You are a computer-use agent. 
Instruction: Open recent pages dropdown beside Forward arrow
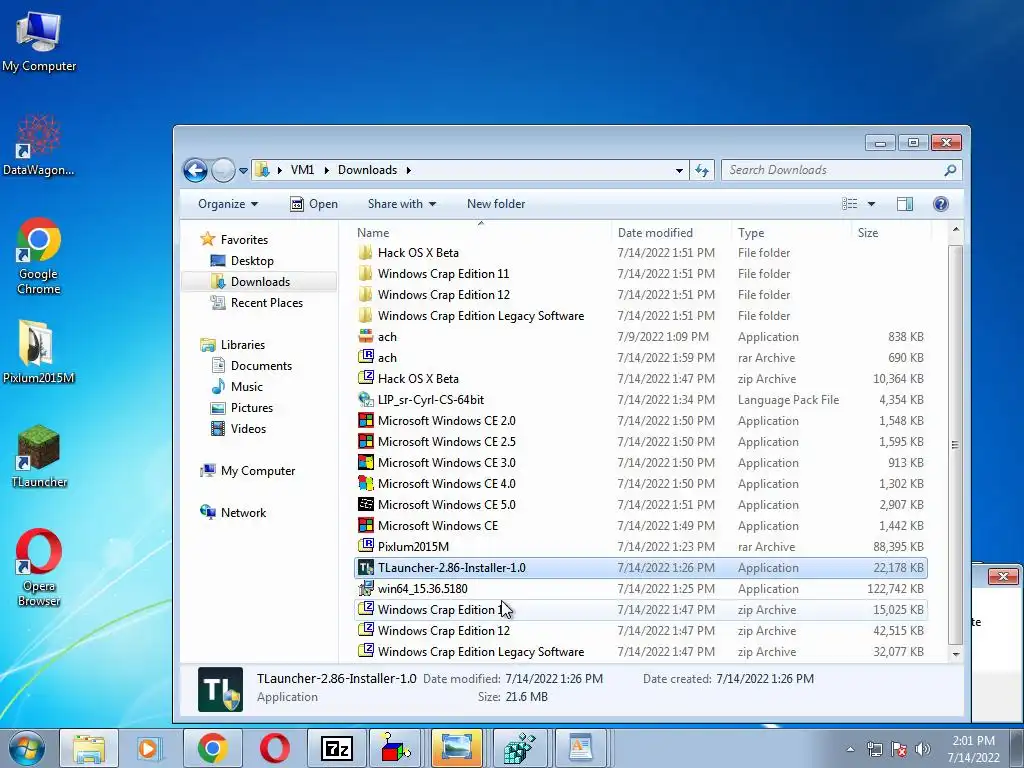243,170
